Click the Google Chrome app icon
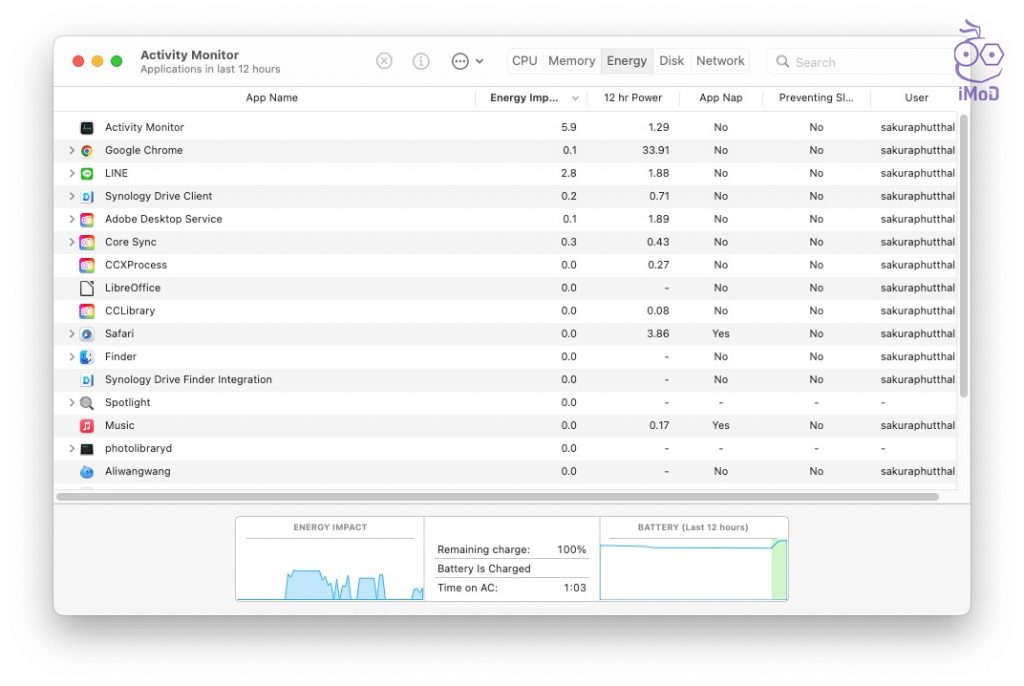 (88, 150)
